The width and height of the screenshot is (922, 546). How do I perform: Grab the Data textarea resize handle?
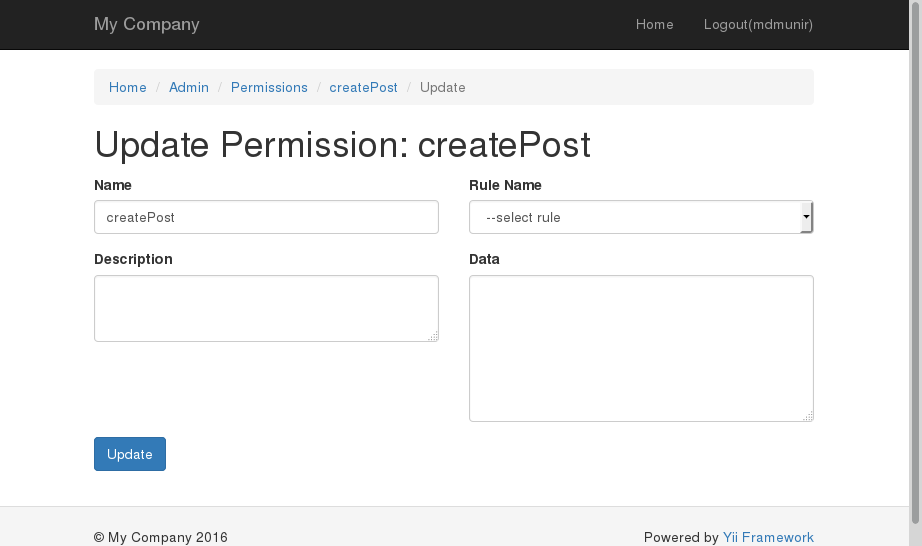(808, 416)
